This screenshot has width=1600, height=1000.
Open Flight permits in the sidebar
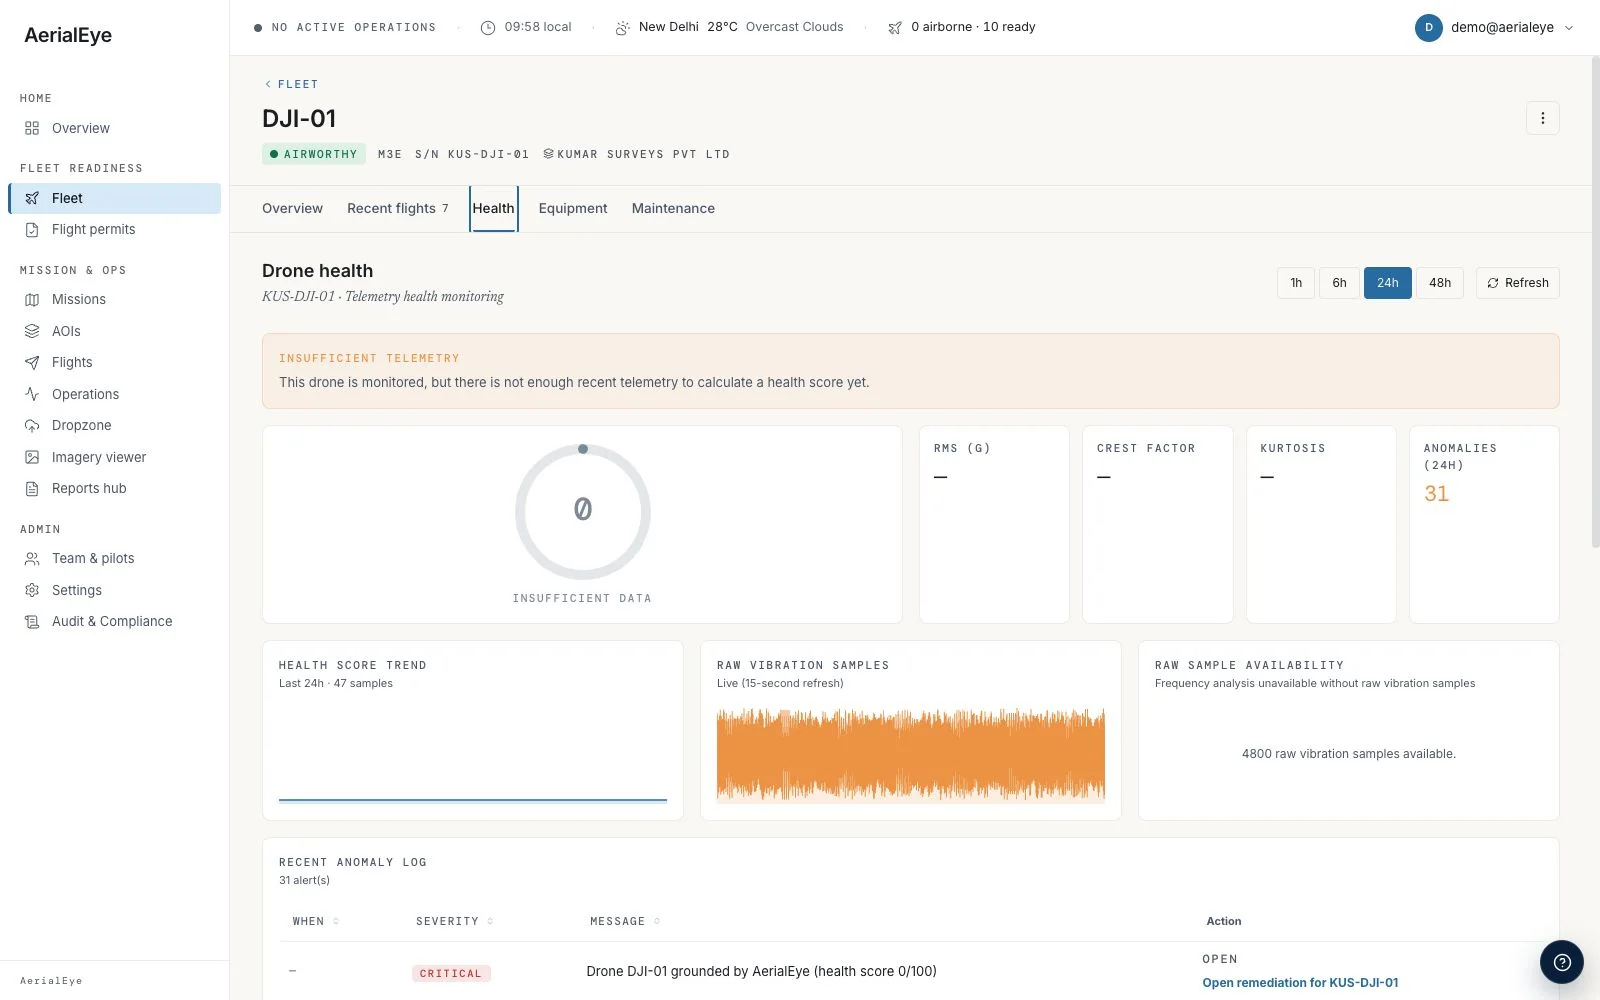pos(114,229)
